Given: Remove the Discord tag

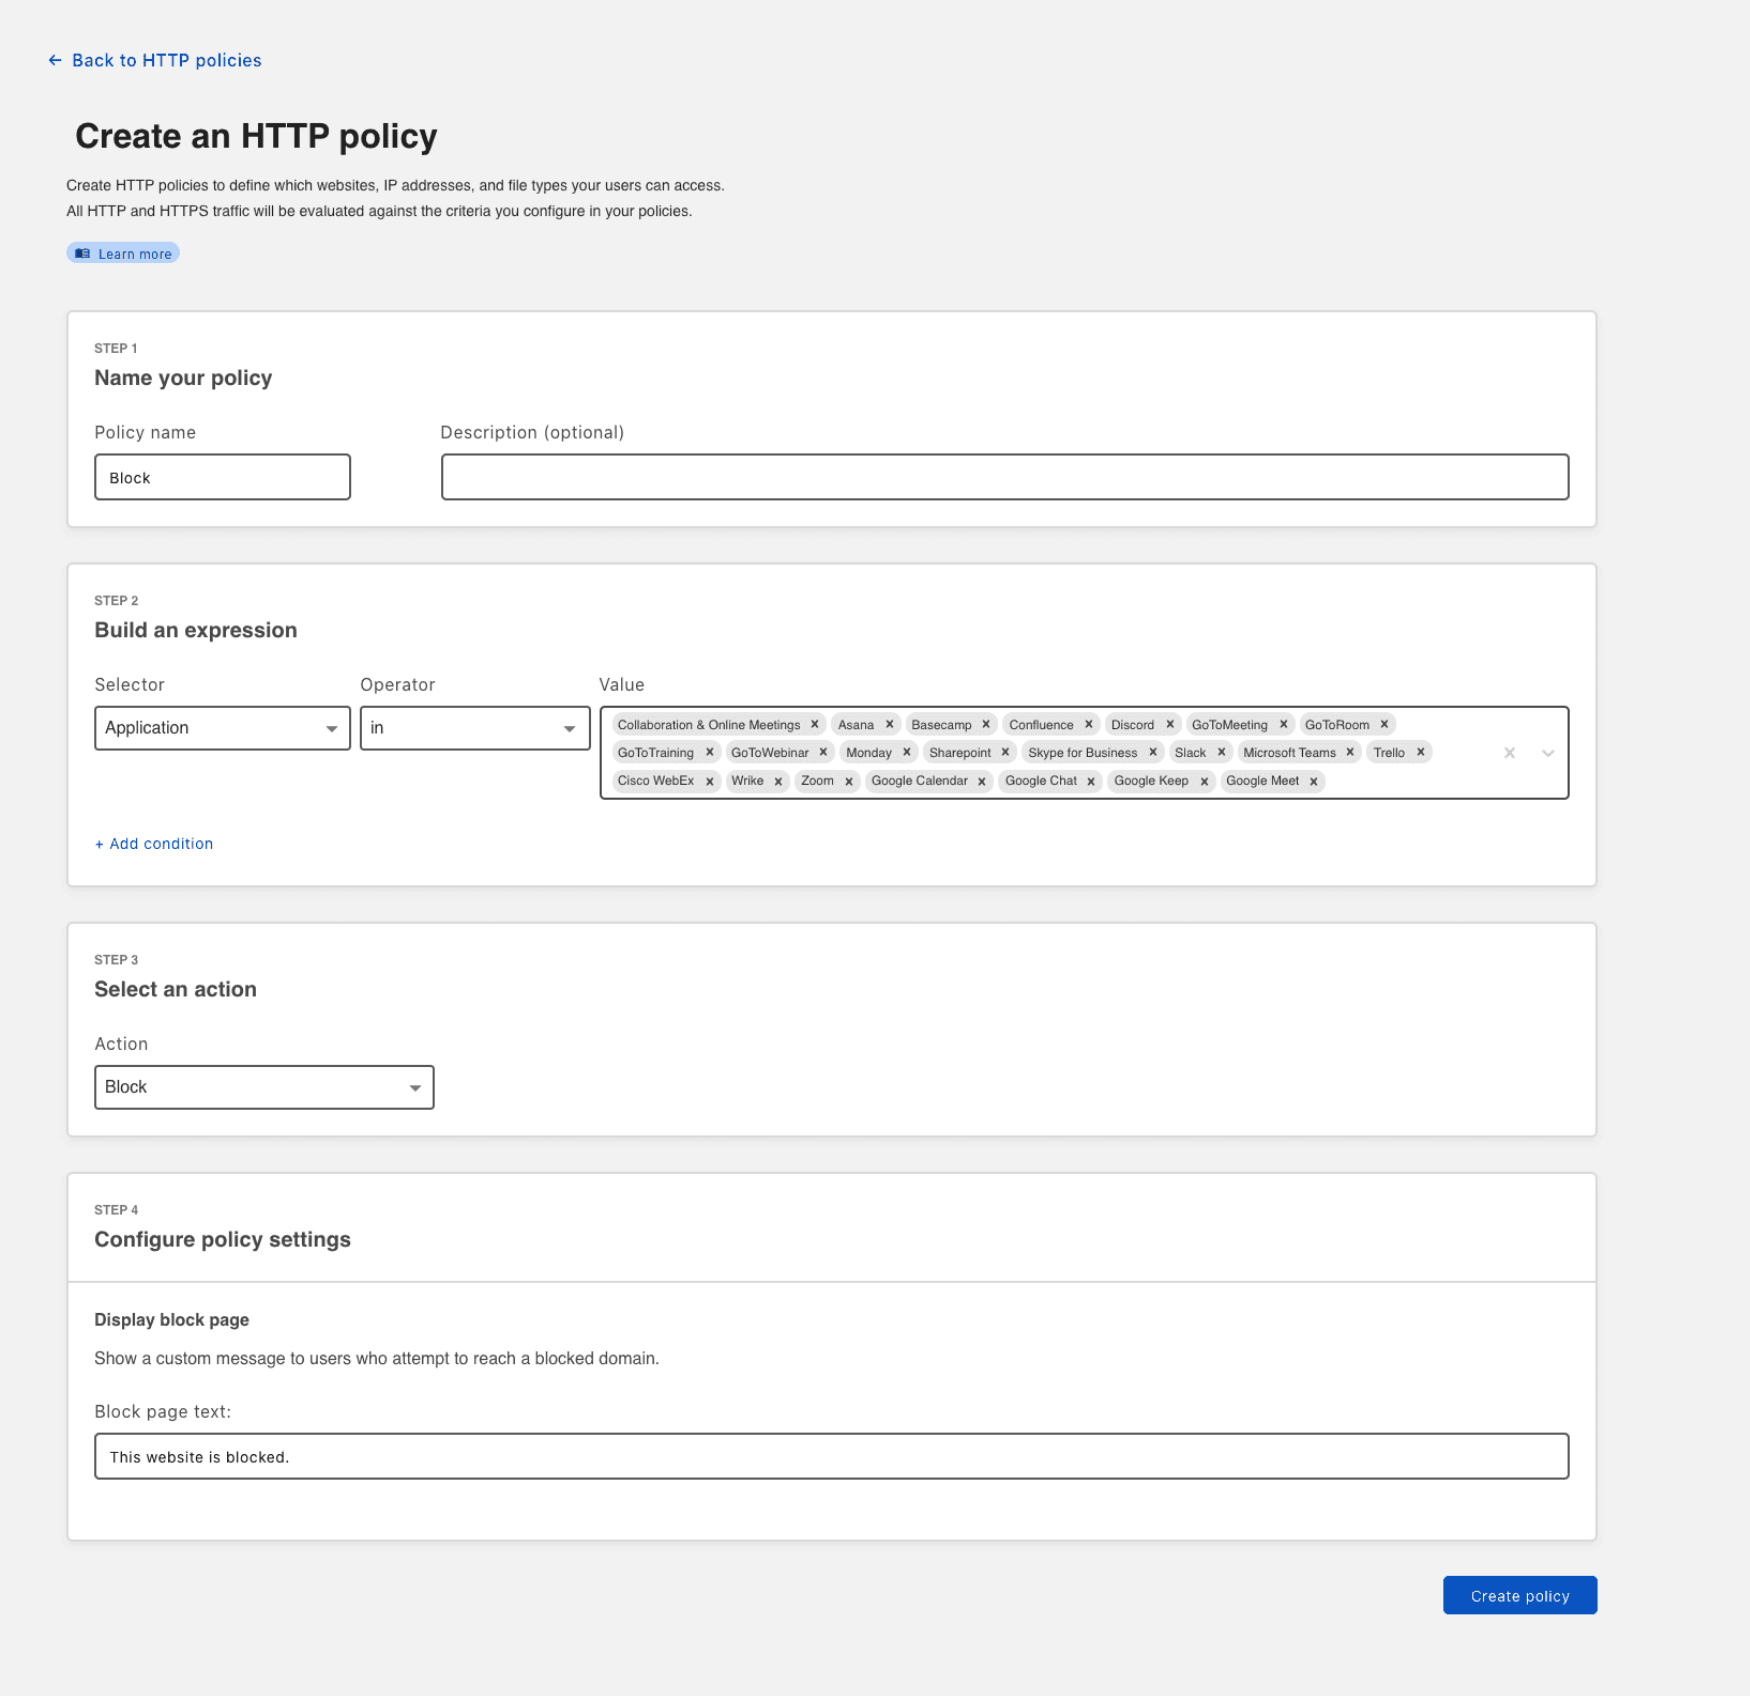Looking at the screenshot, I should [1170, 724].
